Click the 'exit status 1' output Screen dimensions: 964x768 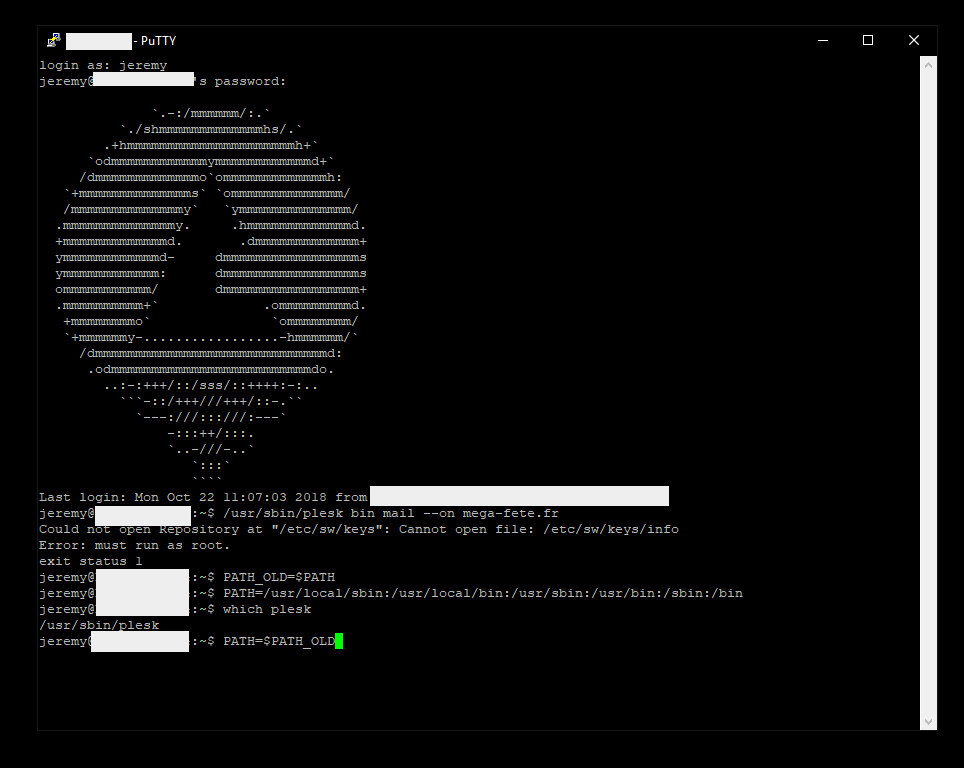pos(90,561)
